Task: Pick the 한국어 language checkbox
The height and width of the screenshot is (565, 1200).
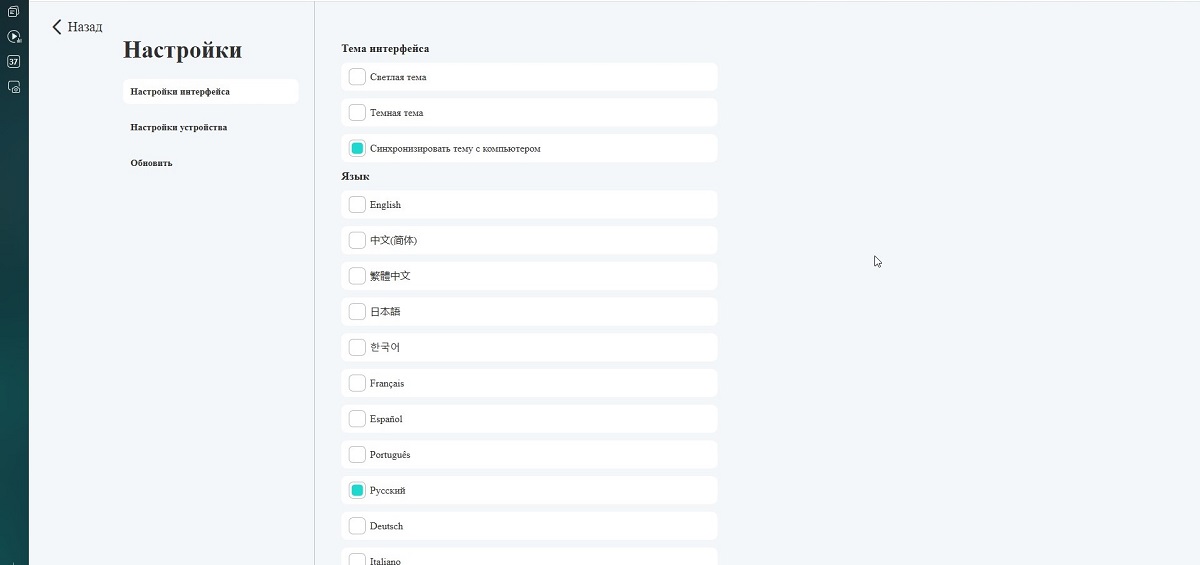Action: [357, 347]
